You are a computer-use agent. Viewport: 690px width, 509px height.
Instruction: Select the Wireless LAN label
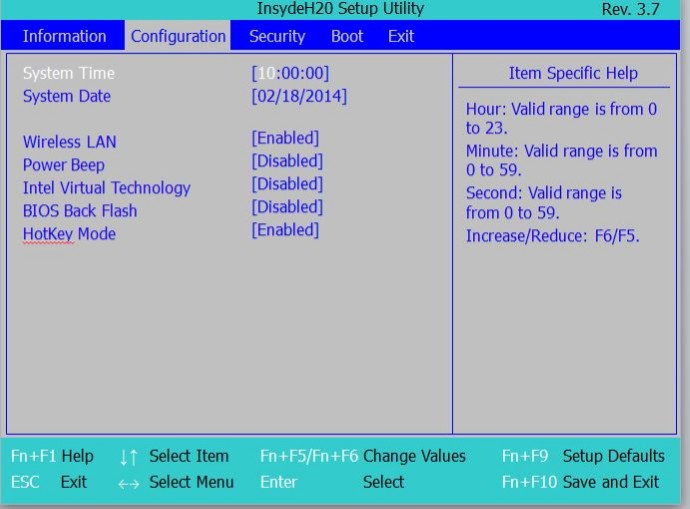pos(70,142)
